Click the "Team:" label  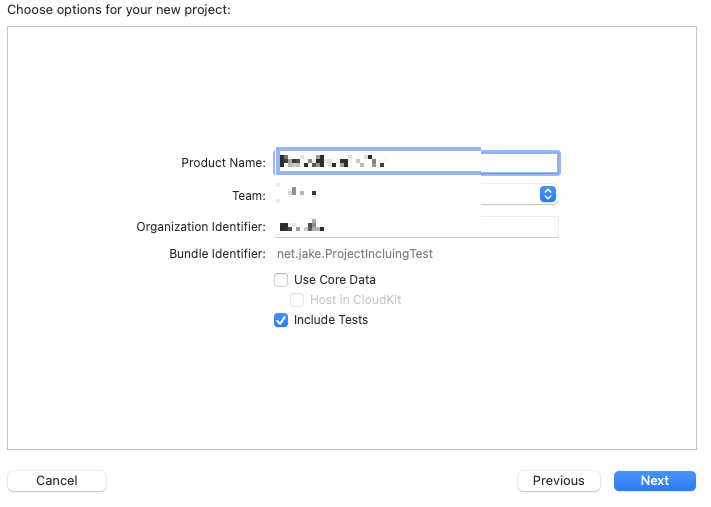coord(249,196)
